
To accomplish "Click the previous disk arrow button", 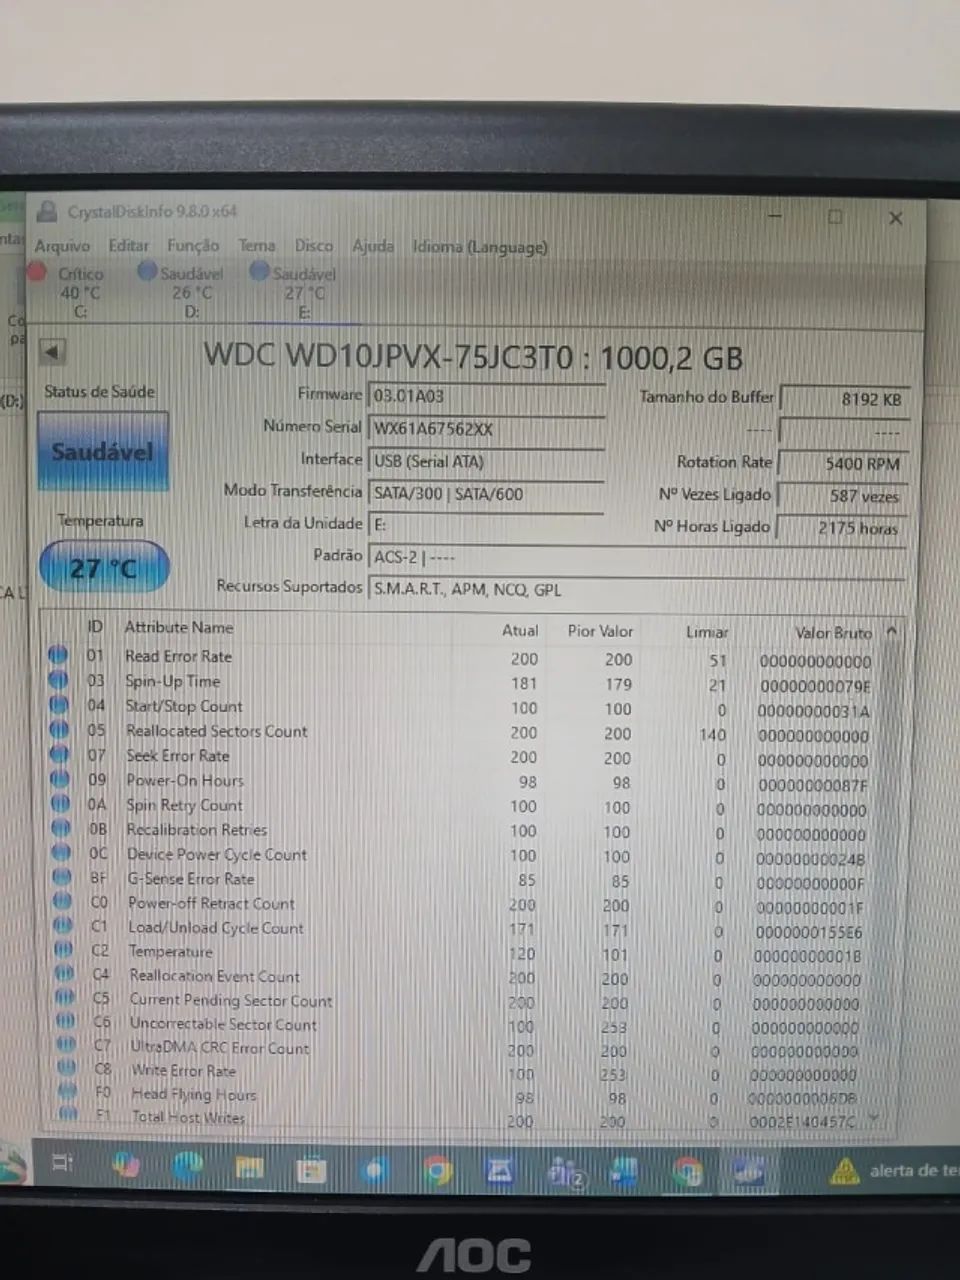I will tap(53, 352).
